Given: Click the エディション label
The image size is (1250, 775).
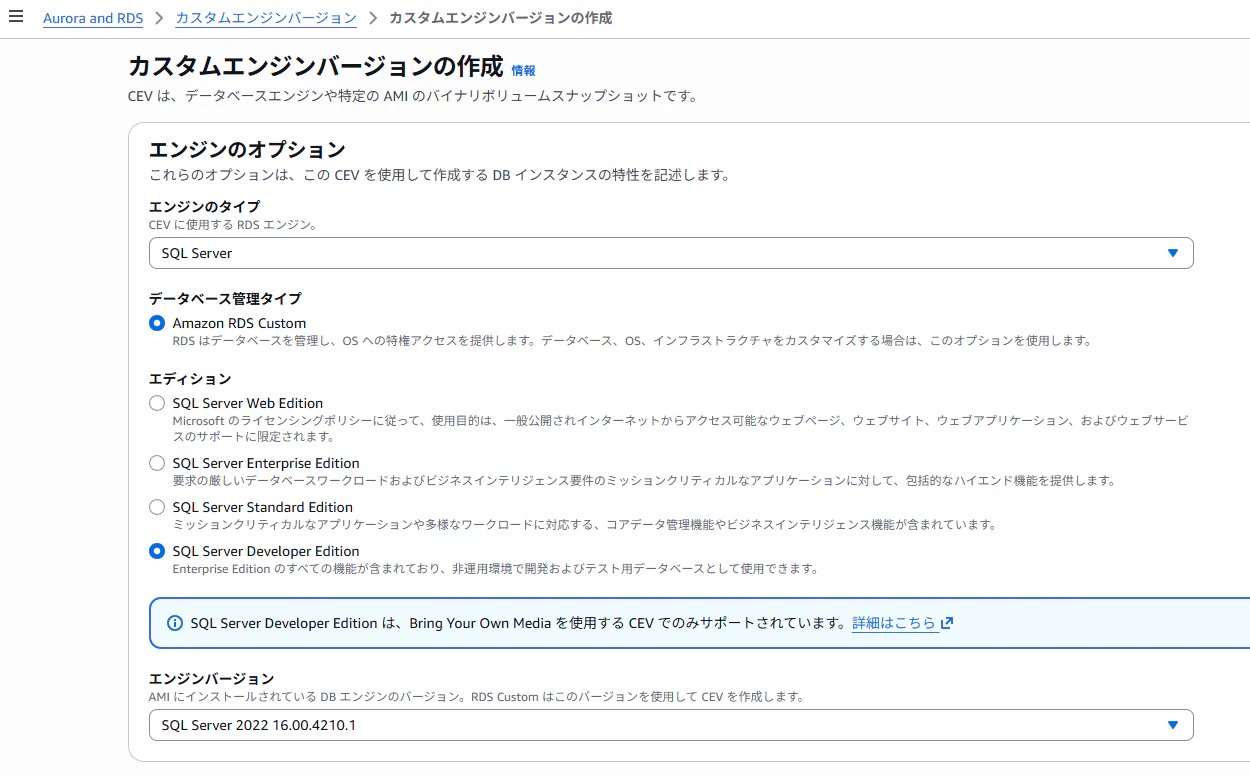Looking at the screenshot, I should click(190, 379).
